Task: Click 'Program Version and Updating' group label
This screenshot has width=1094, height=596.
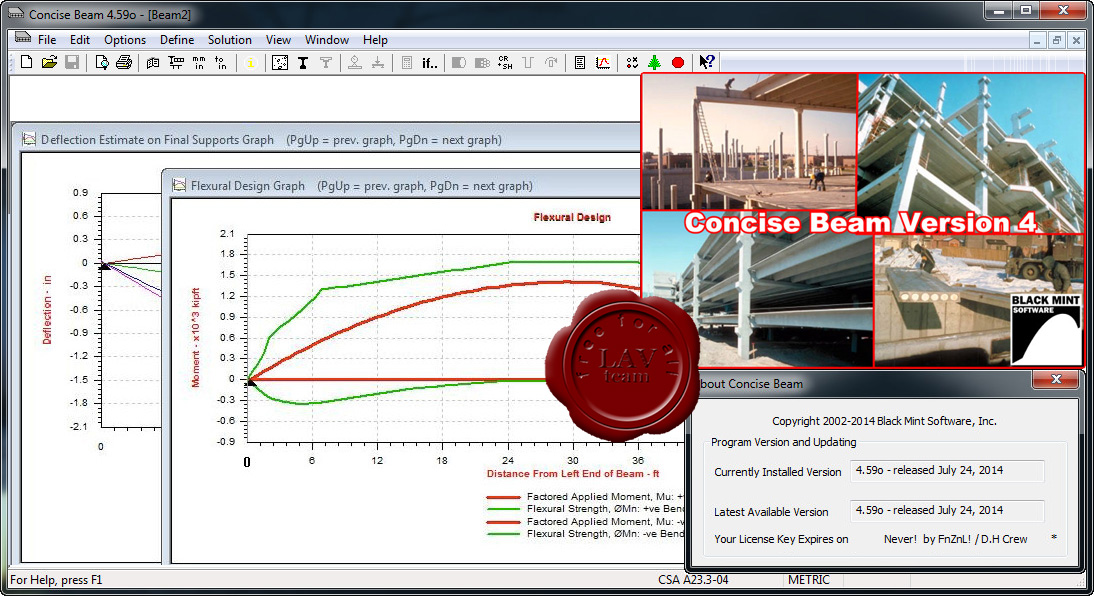Action: [x=784, y=442]
